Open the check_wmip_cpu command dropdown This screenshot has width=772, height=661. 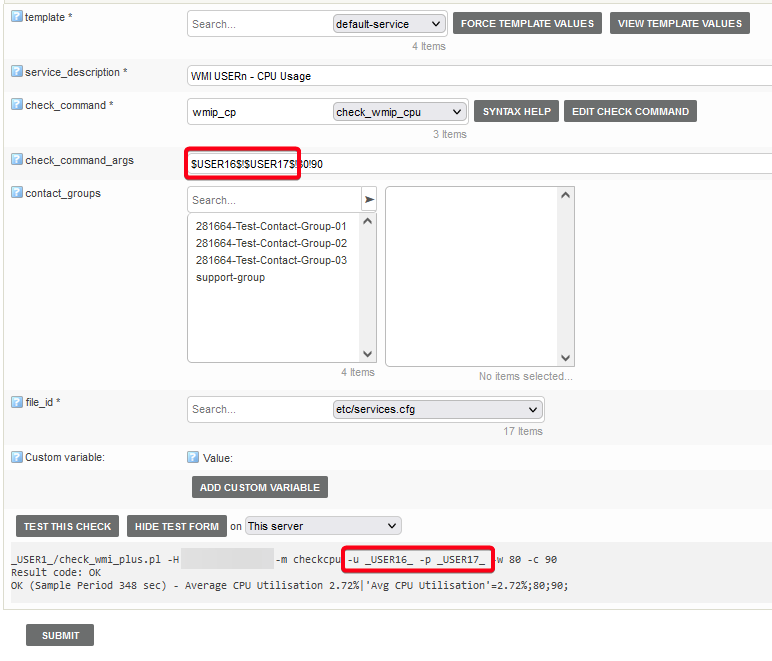(399, 112)
